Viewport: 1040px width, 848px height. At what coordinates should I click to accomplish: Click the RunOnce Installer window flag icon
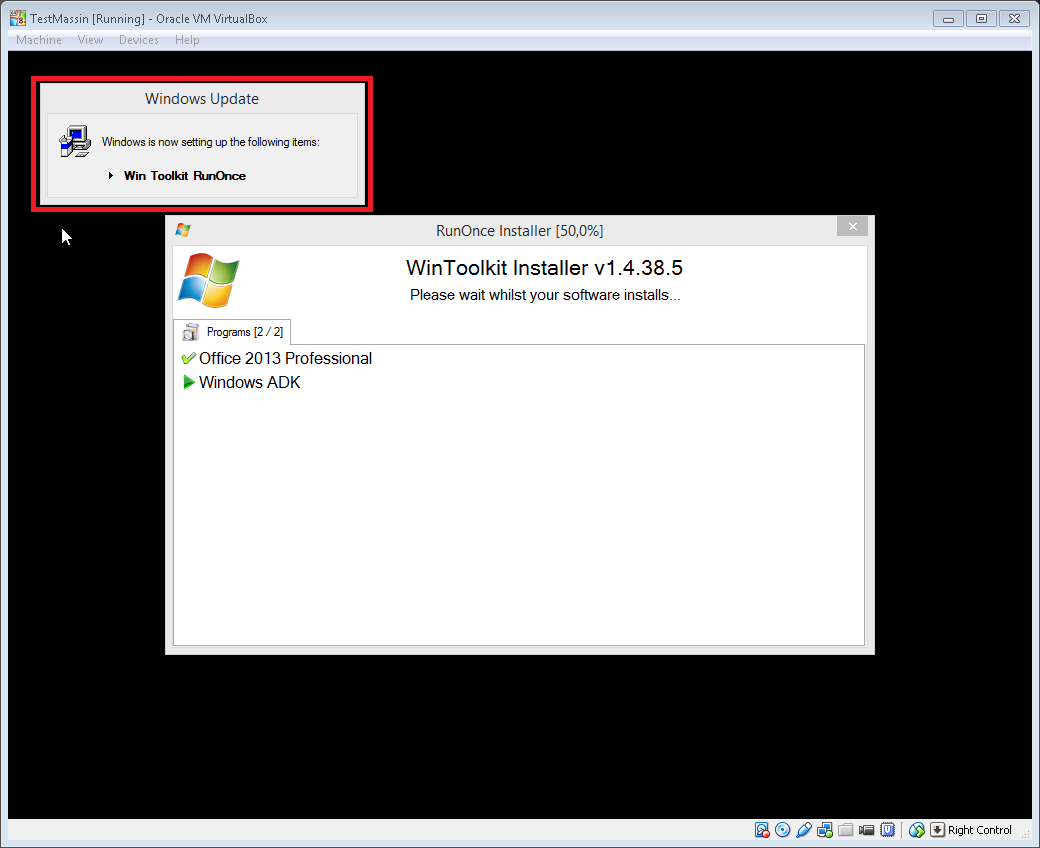tap(183, 230)
